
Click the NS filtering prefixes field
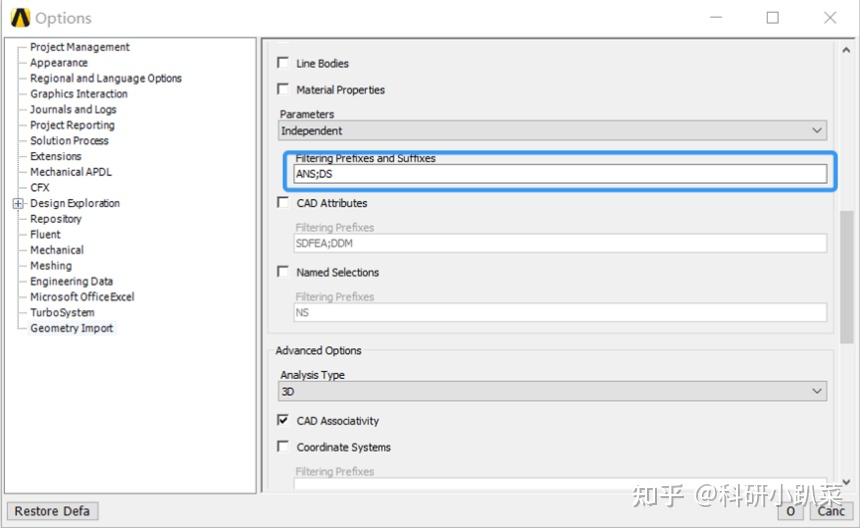[x=560, y=313]
